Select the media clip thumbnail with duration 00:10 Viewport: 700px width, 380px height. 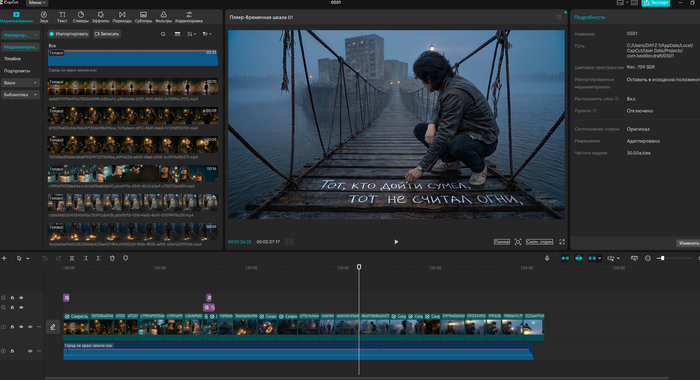[x=133, y=87]
